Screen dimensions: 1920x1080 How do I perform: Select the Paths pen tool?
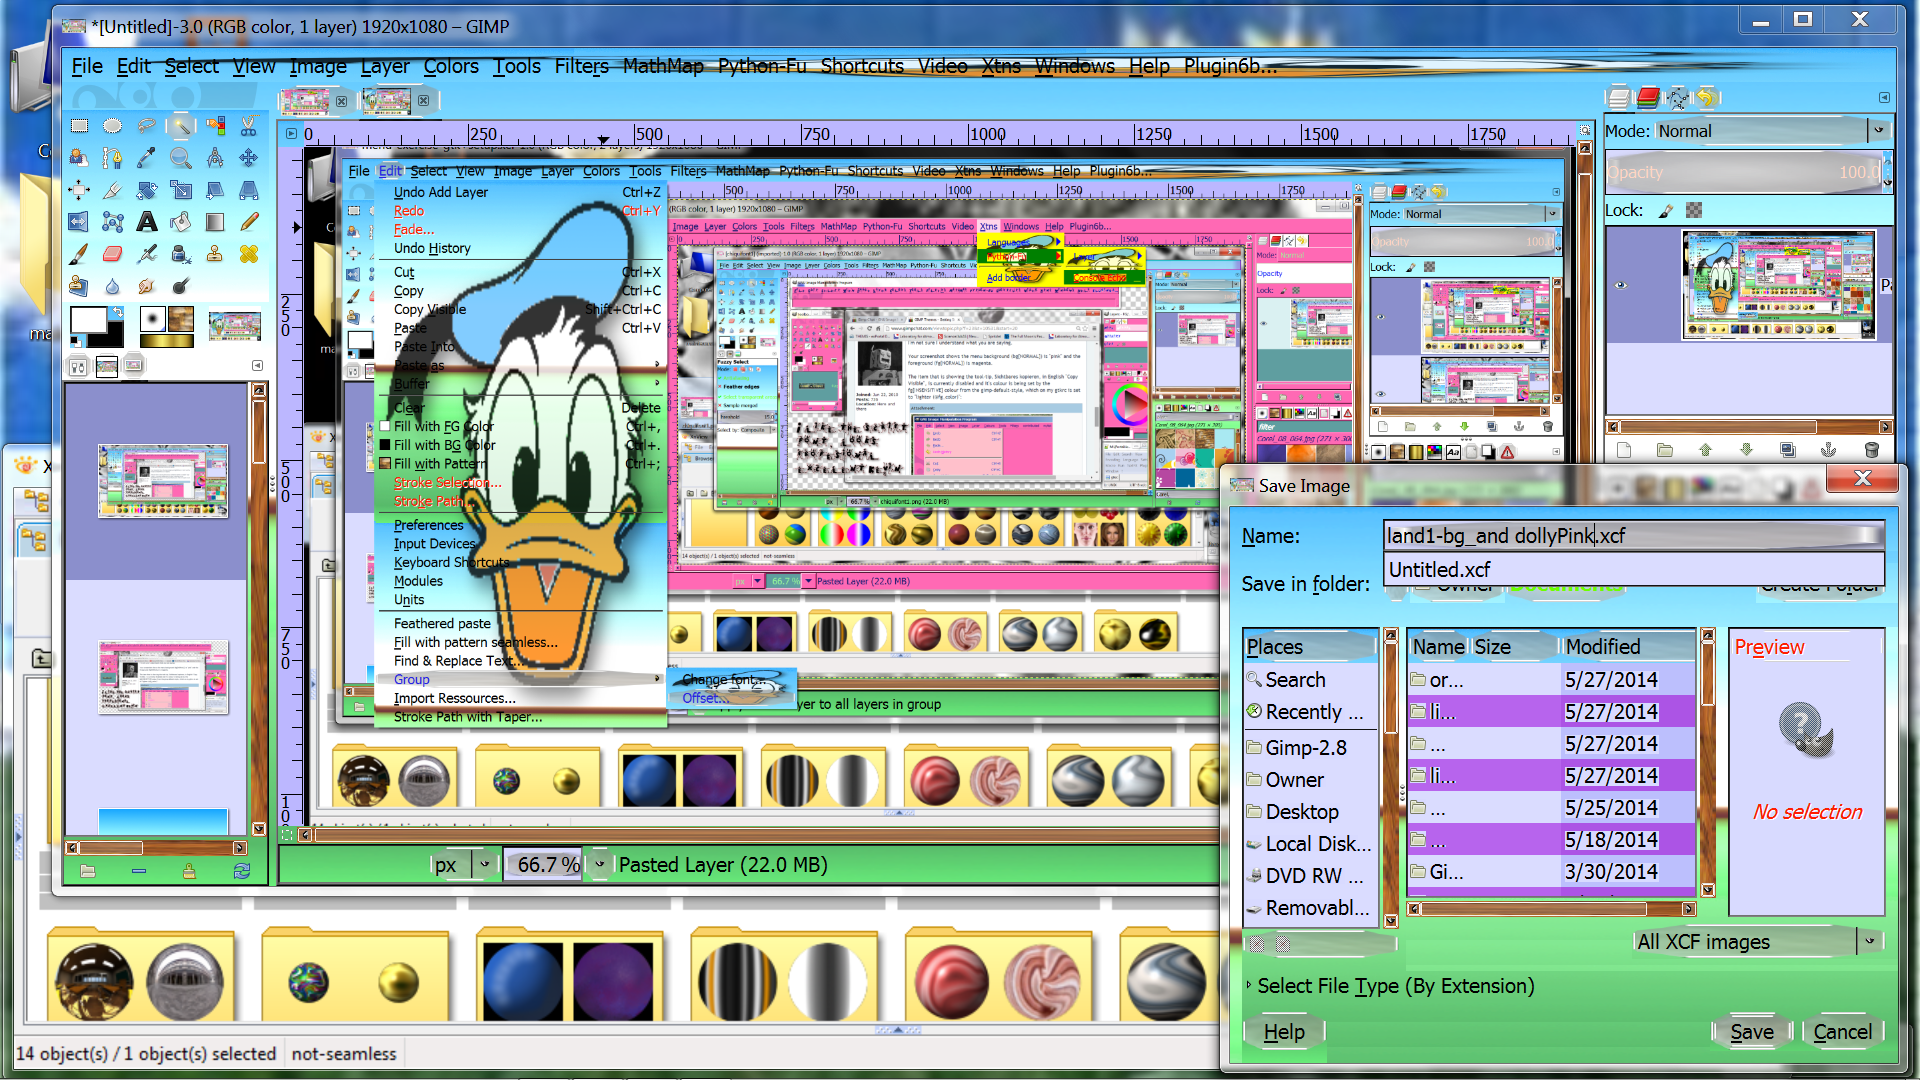coord(113,158)
